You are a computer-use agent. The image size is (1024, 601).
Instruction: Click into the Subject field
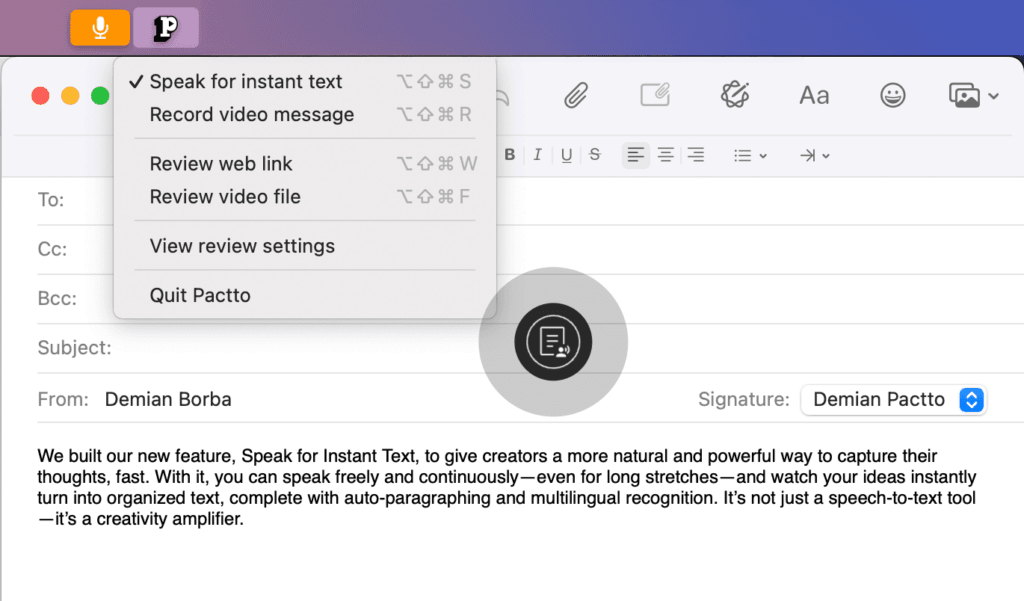pos(530,348)
